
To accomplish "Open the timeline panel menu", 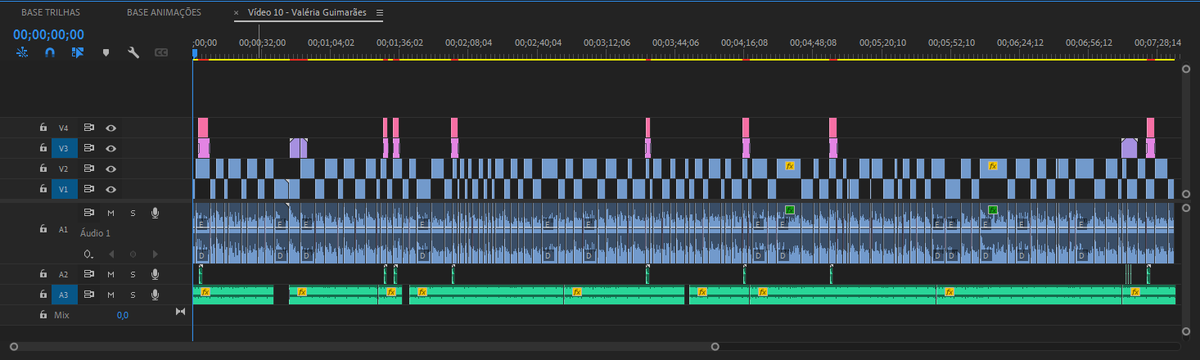I will [x=380, y=13].
